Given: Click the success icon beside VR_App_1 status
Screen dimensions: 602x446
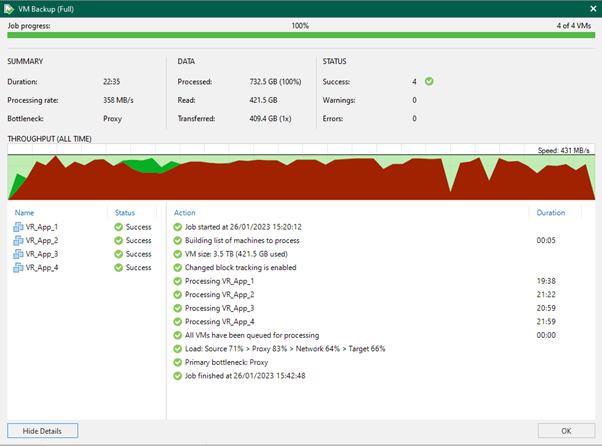Looking at the screenshot, I should [119, 227].
